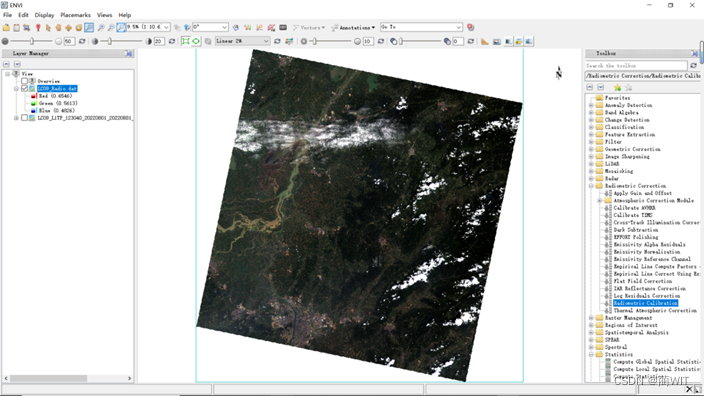Adjust the brightness slider handle
The width and height of the screenshot is (704, 396).
coord(32,41)
